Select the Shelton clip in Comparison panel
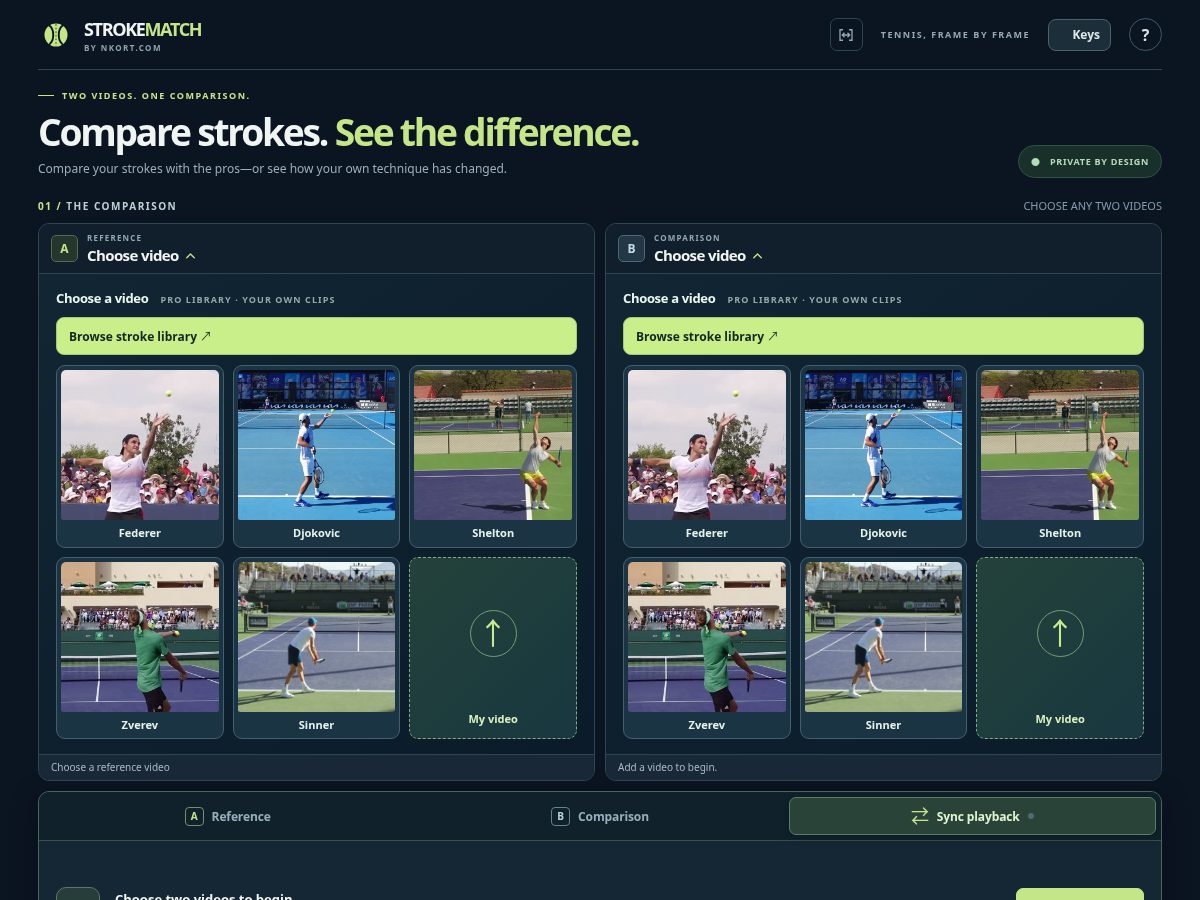This screenshot has height=900, width=1200. click(1060, 457)
